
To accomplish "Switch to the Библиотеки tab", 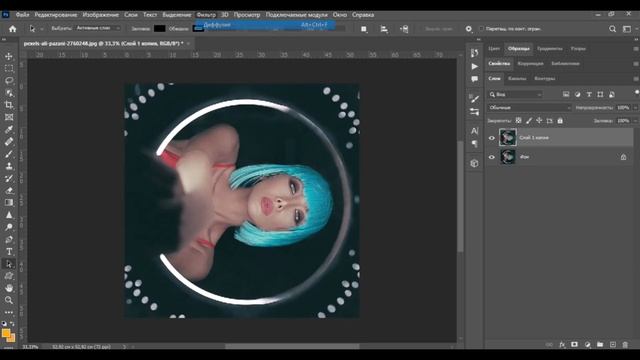I will (565, 64).
